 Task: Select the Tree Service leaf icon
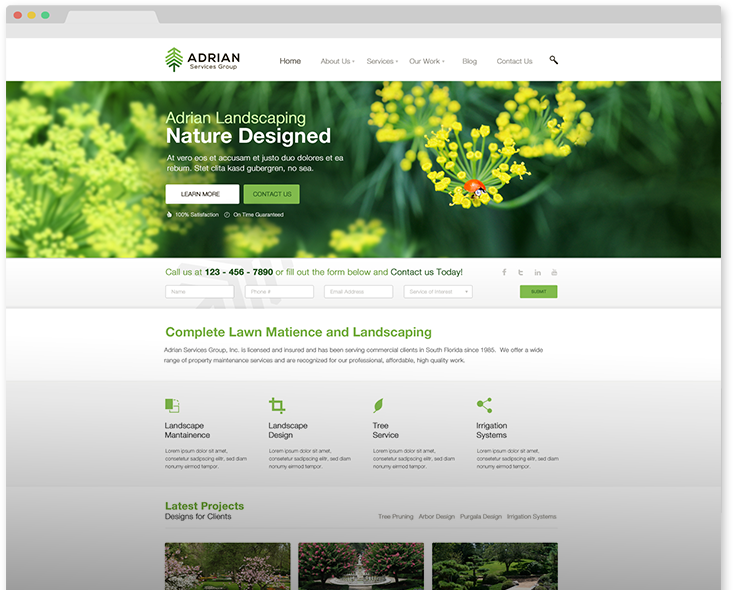point(378,405)
